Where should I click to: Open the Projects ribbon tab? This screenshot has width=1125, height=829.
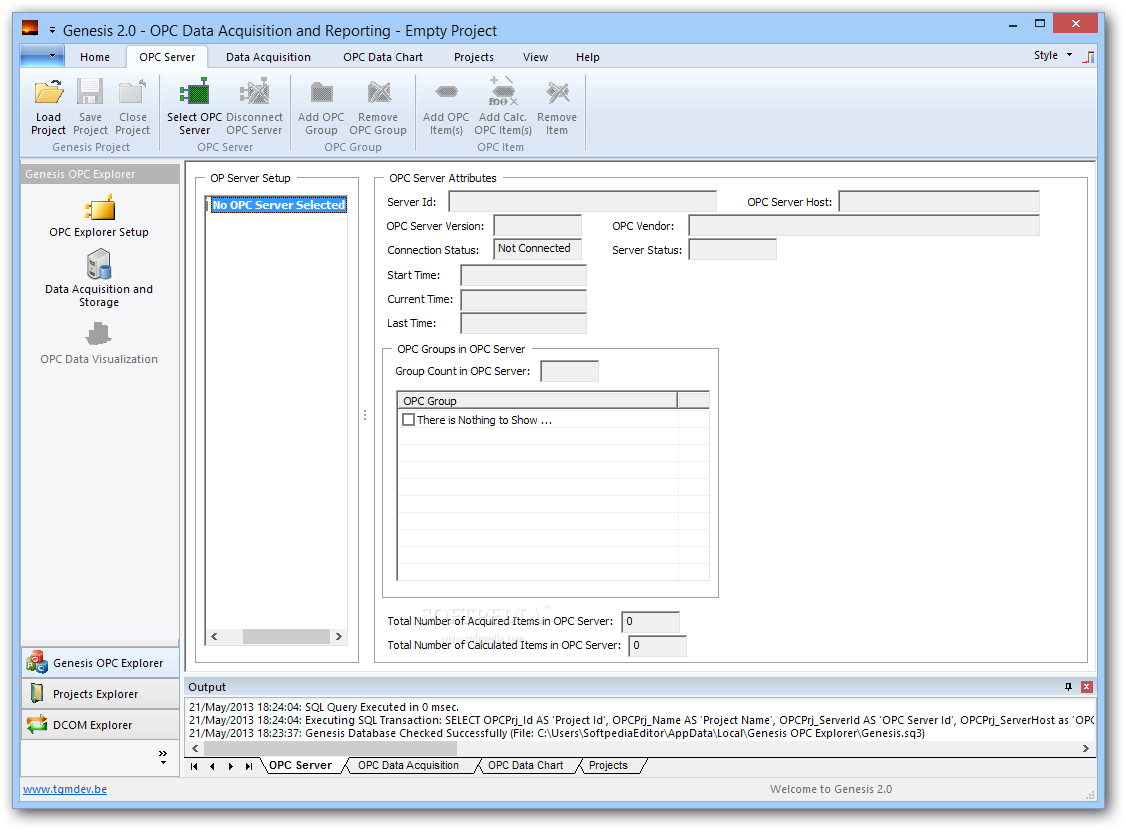(474, 57)
